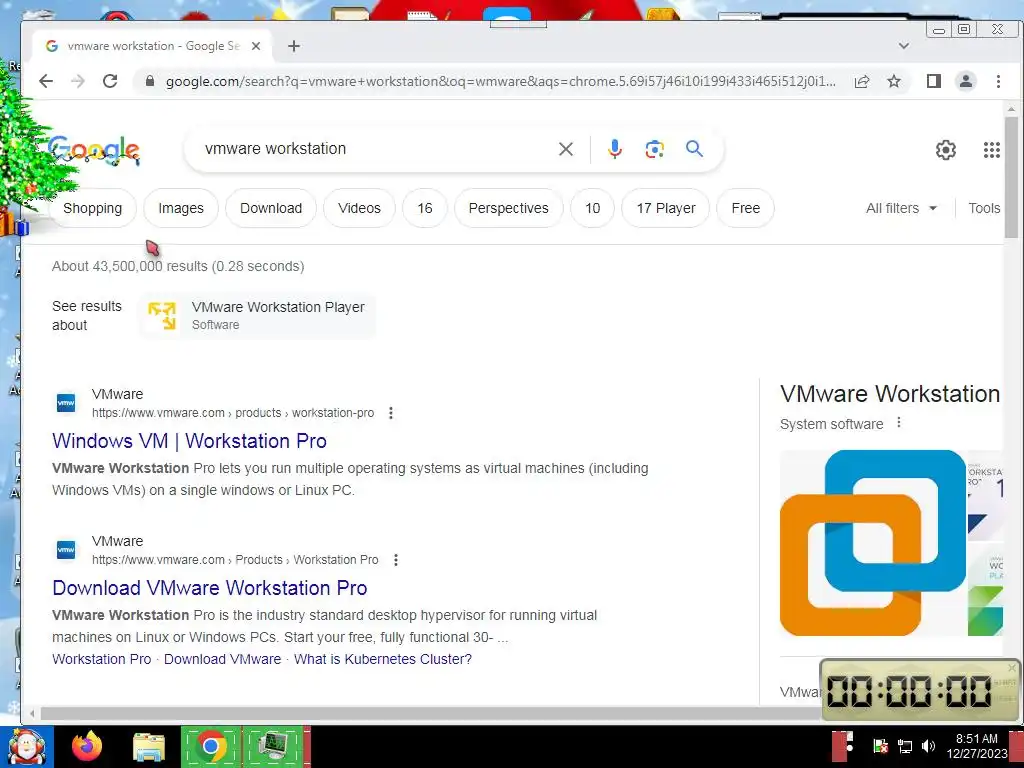Click the forward navigation arrow
The image size is (1024, 768).
[x=78, y=81]
